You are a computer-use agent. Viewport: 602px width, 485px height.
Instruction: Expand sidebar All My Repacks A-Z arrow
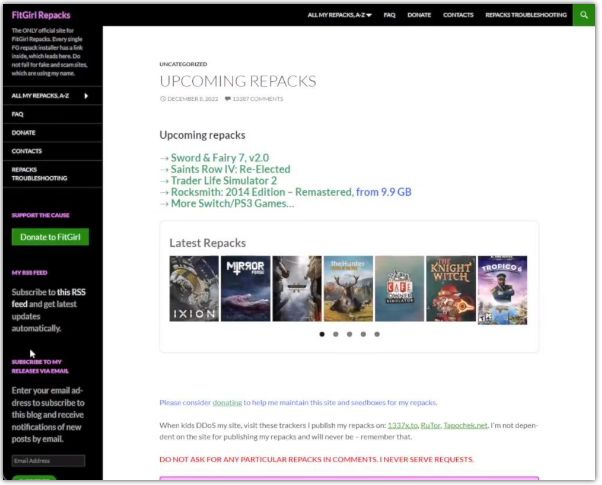tap(86, 96)
